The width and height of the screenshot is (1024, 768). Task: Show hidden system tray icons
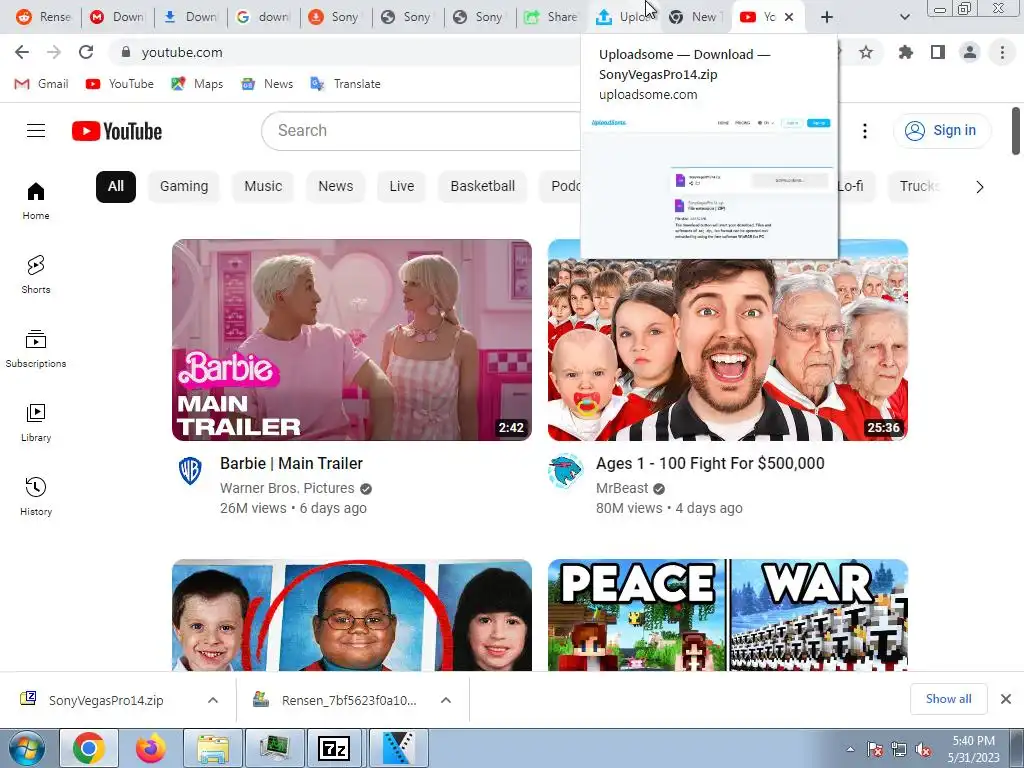(850, 749)
